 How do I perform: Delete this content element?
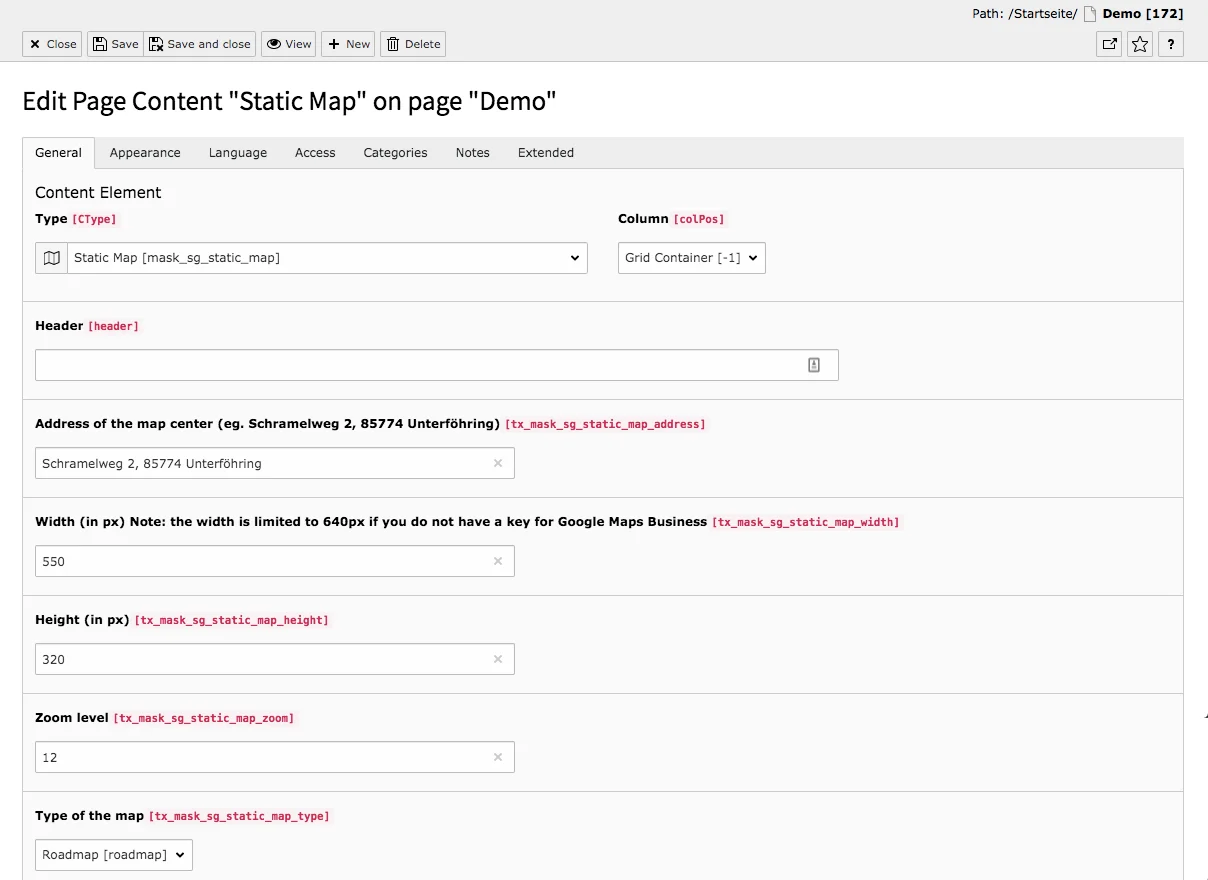(x=412, y=43)
